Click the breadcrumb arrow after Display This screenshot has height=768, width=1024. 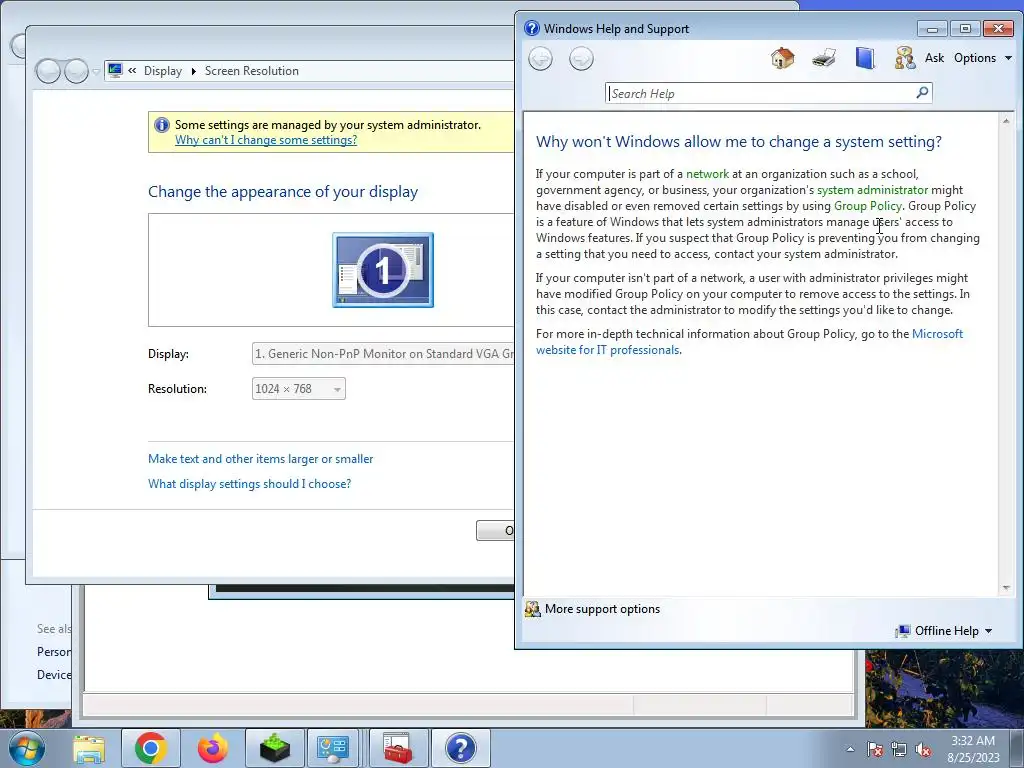(x=193, y=71)
